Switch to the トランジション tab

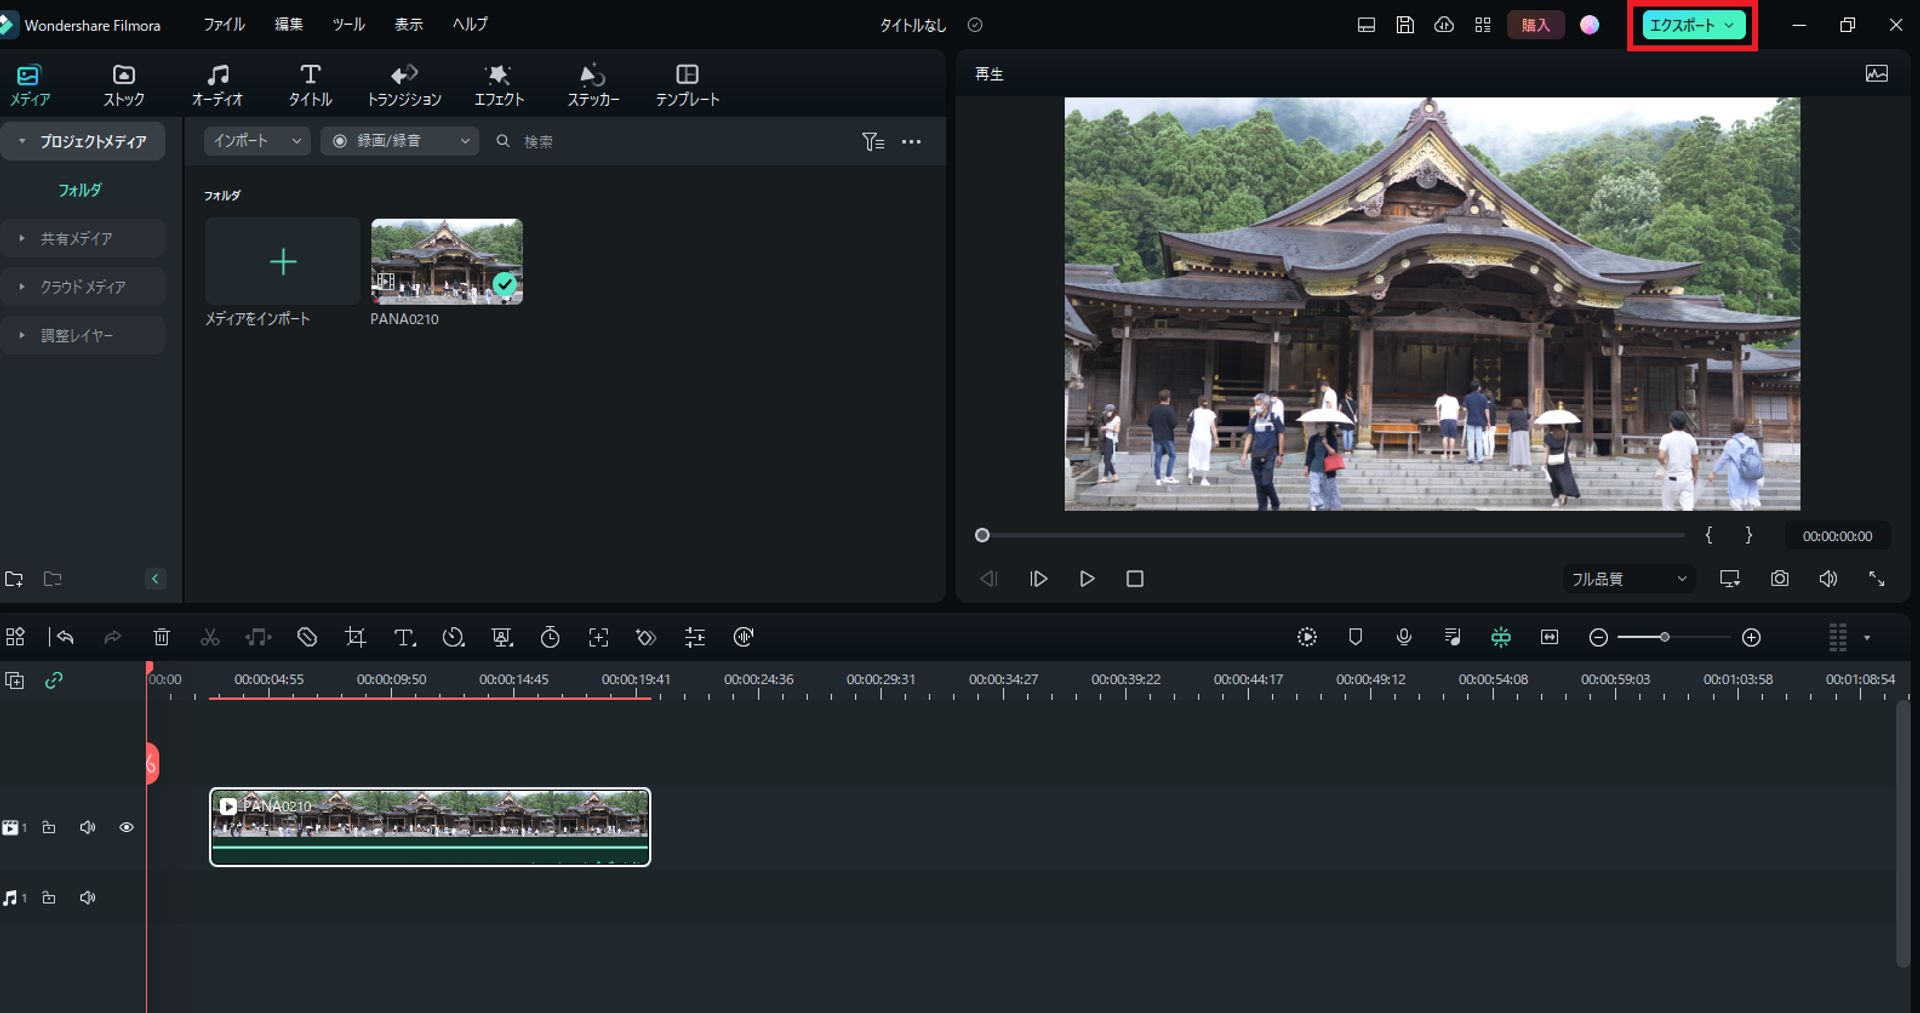(x=404, y=85)
